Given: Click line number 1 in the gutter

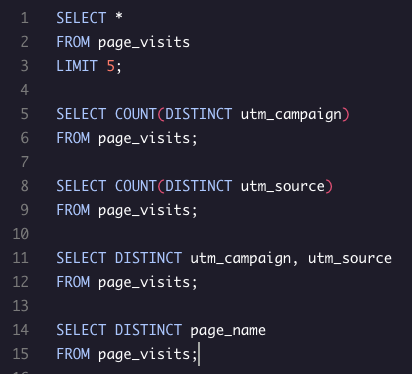Looking at the screenshot, I should [x=25, y=18].
